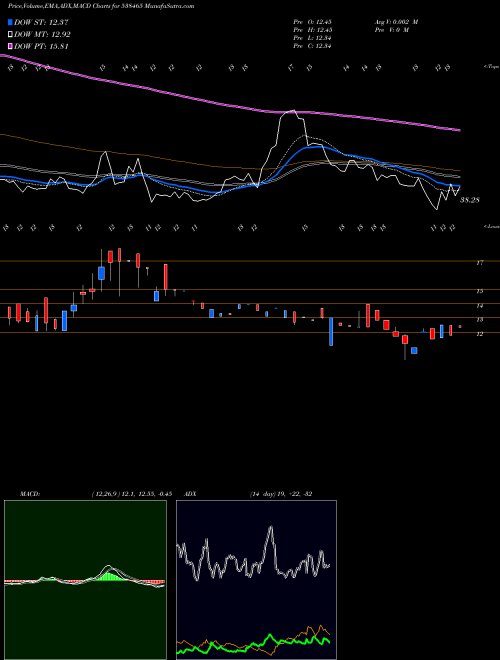Click the 'Pre H: 12.45' value
The image size is (500, 660).
(312, 30)
